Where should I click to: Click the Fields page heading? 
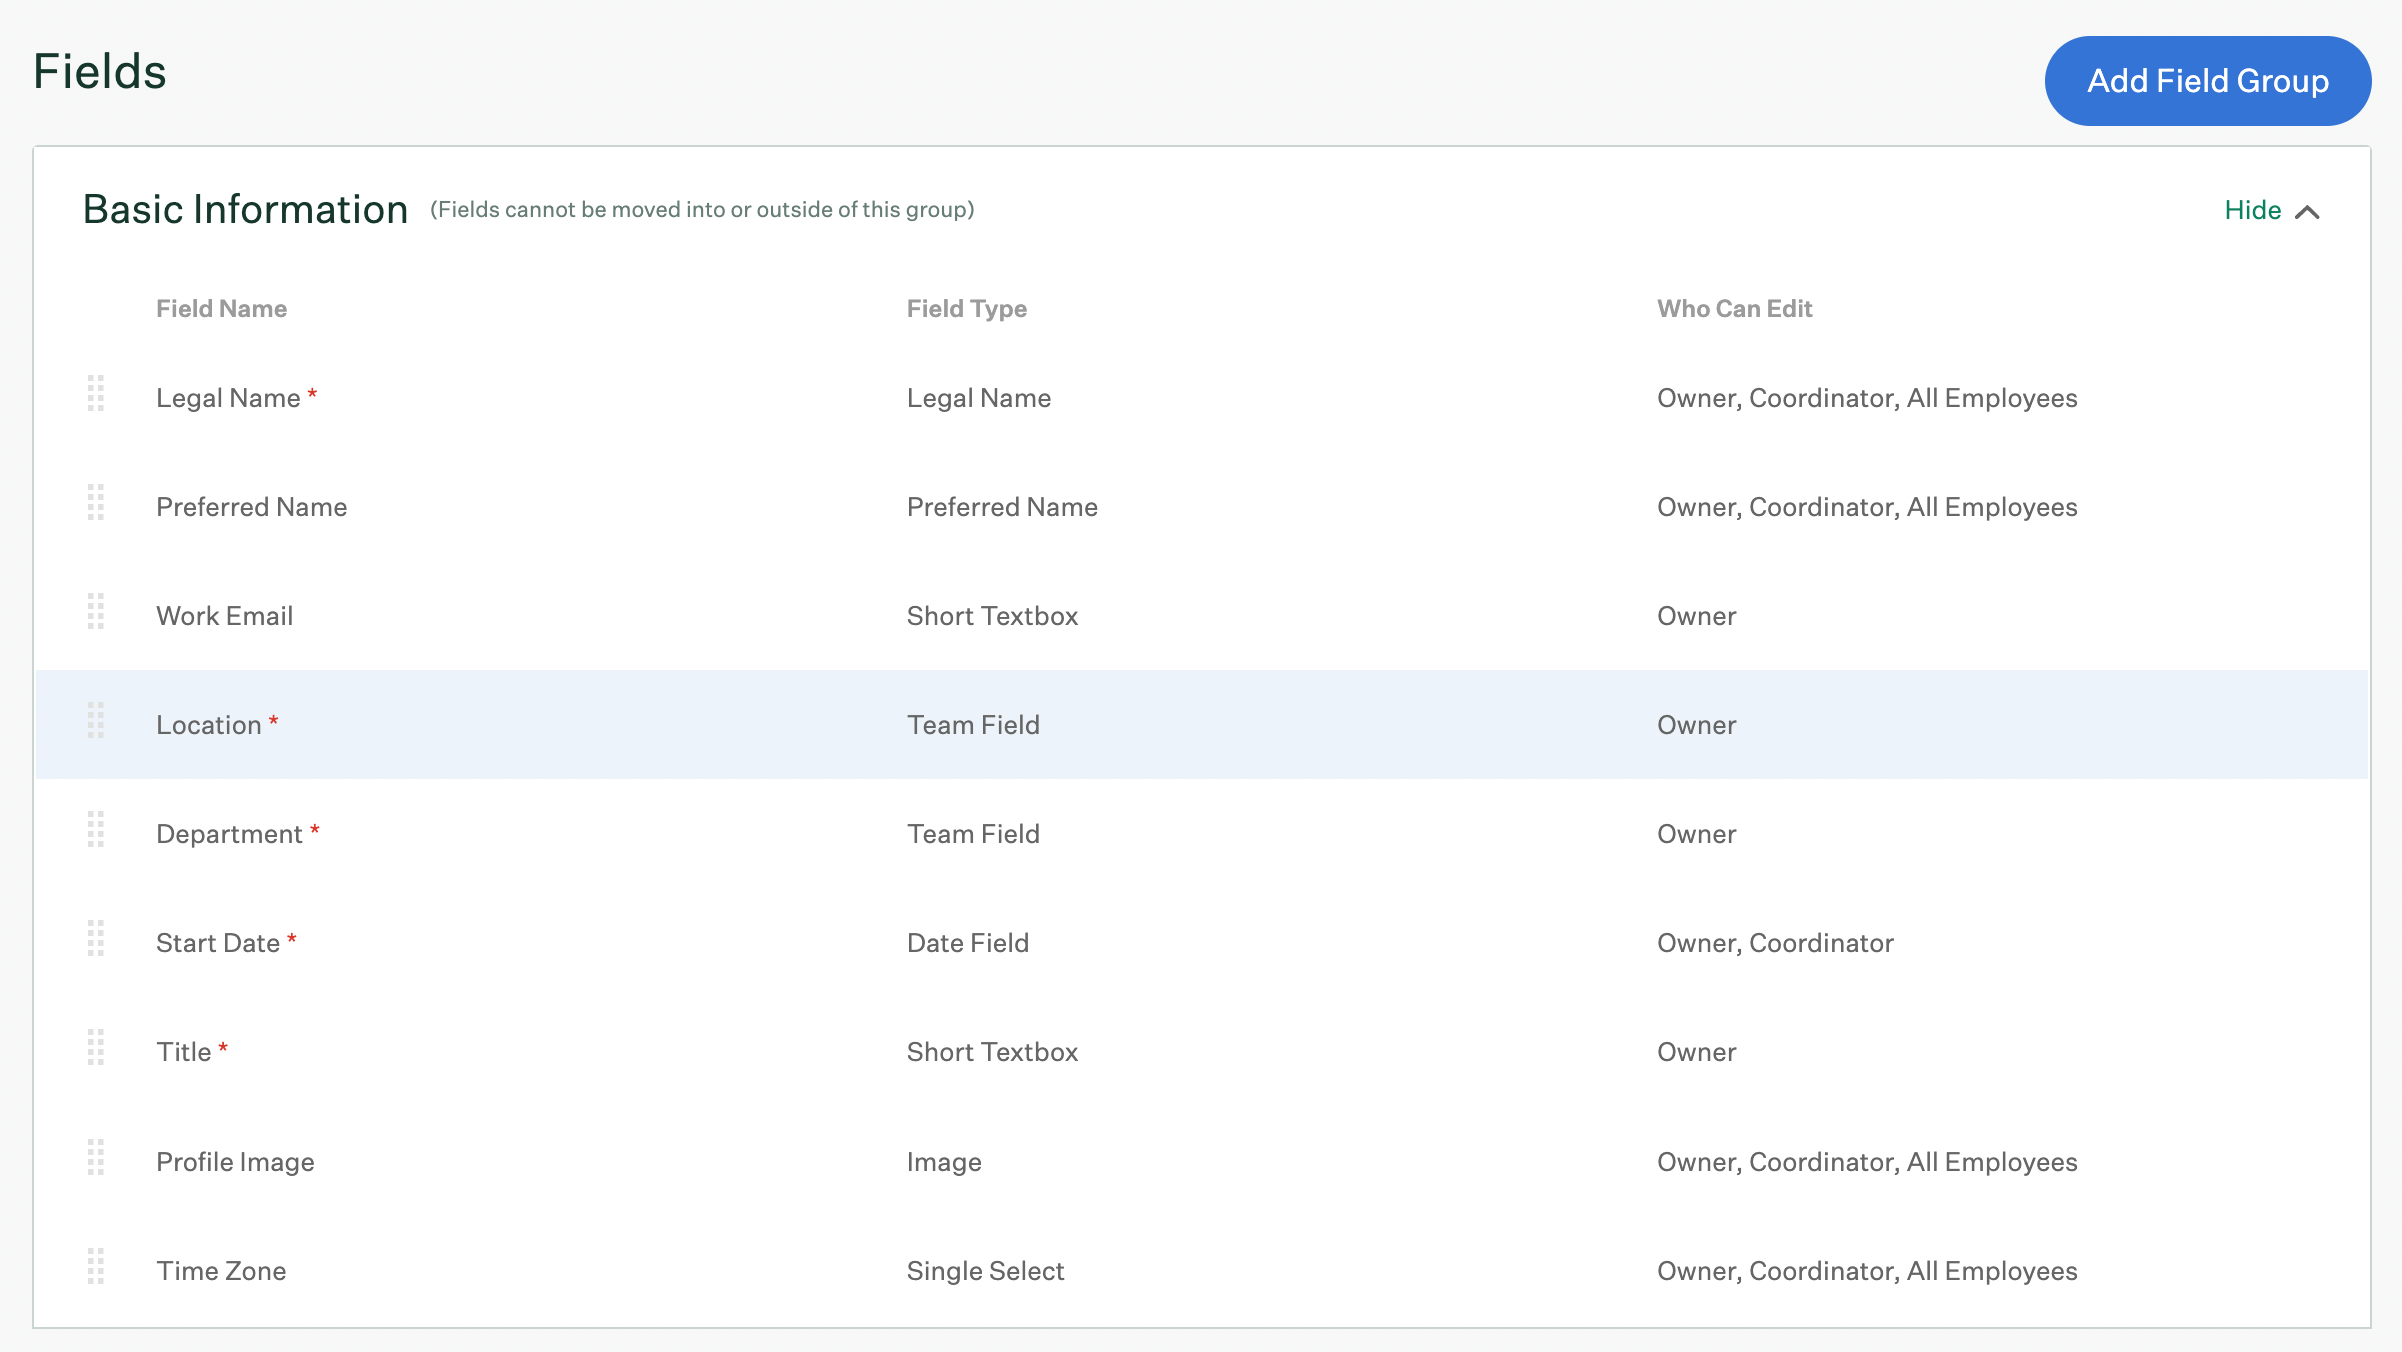(100, 72)
